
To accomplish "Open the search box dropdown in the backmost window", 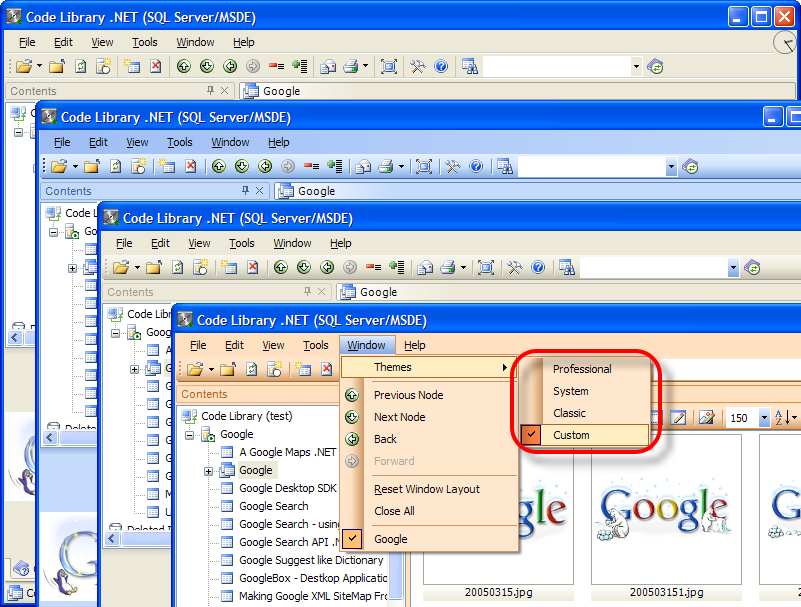I will tap(636, 66).
